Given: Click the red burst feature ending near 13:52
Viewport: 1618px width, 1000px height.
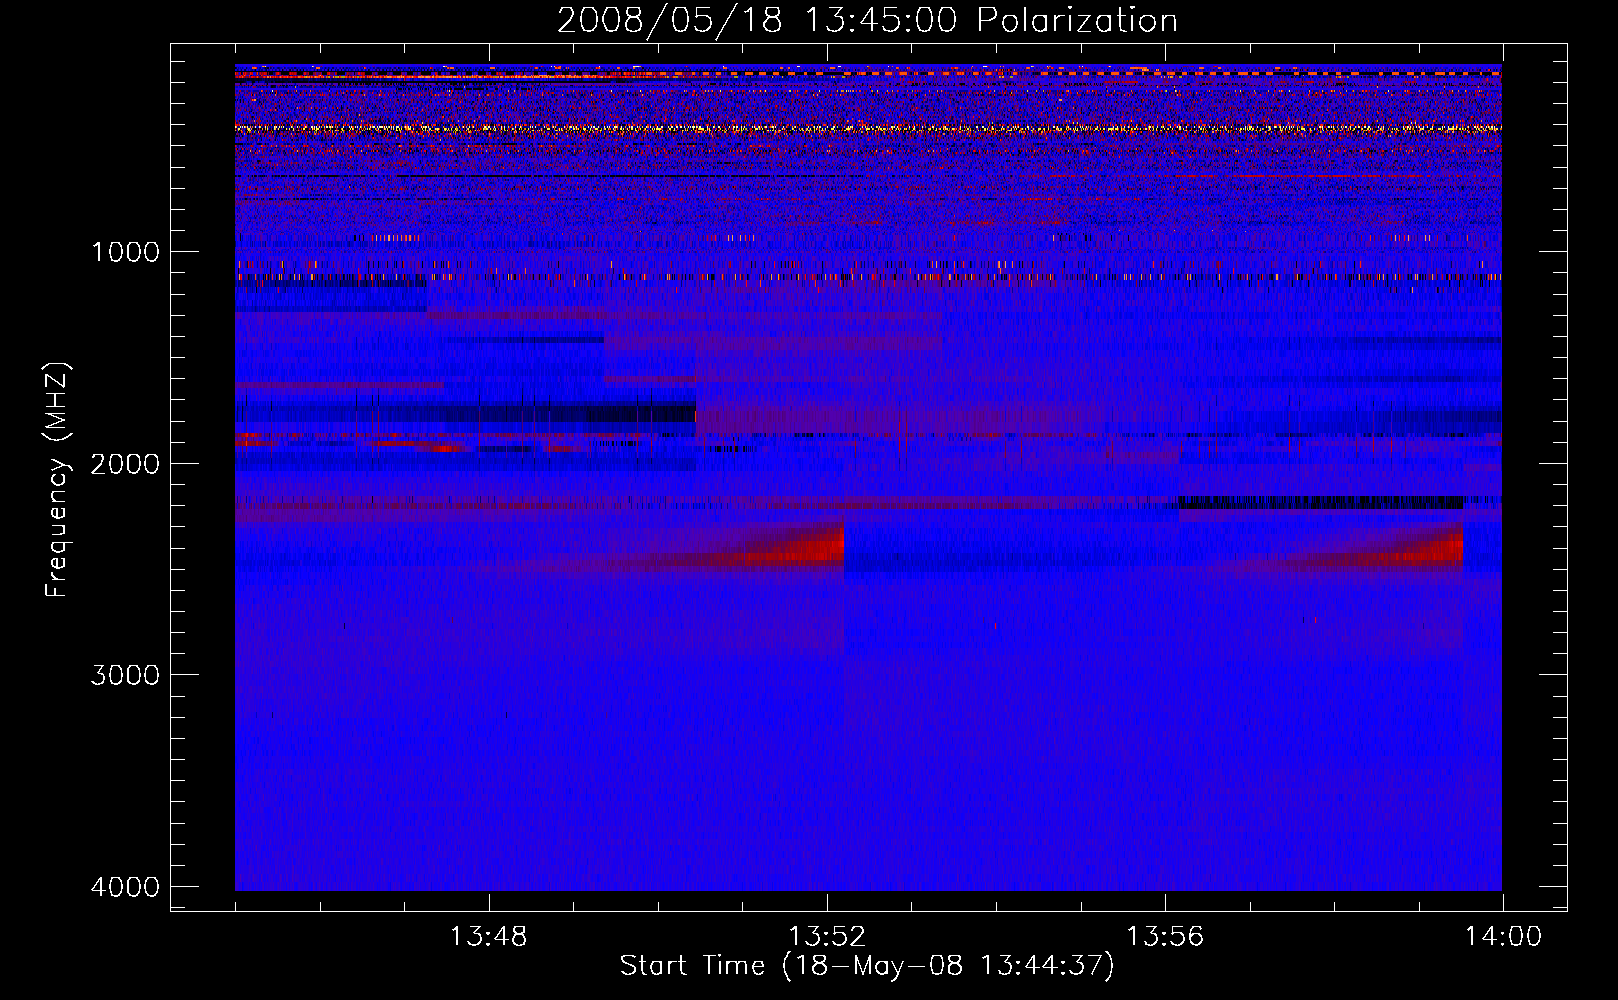Looking at the screenshot, I should (x=790, y=548).
